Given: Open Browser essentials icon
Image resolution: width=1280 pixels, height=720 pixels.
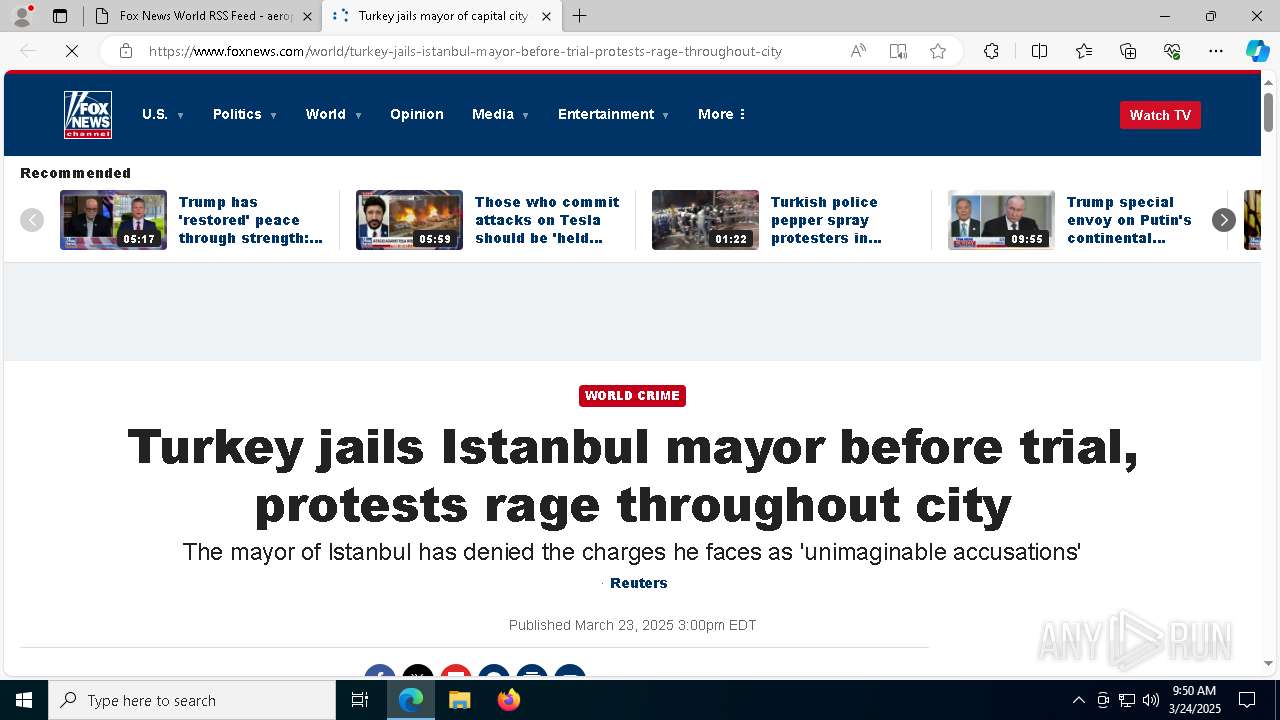Looking at the screenshot, I should [1172, 51].
